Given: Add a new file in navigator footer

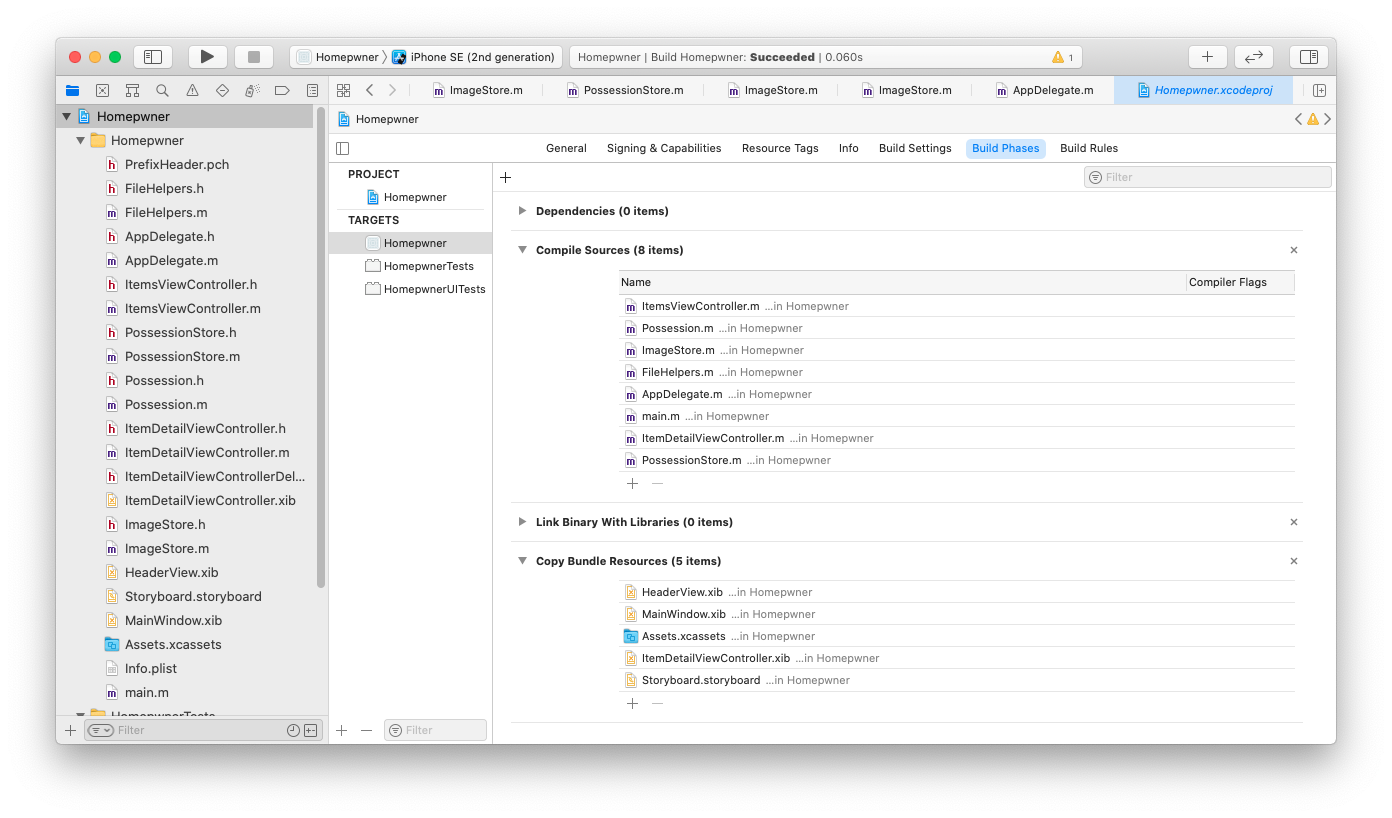Looking at the screenshot, I should coord(70,730).
